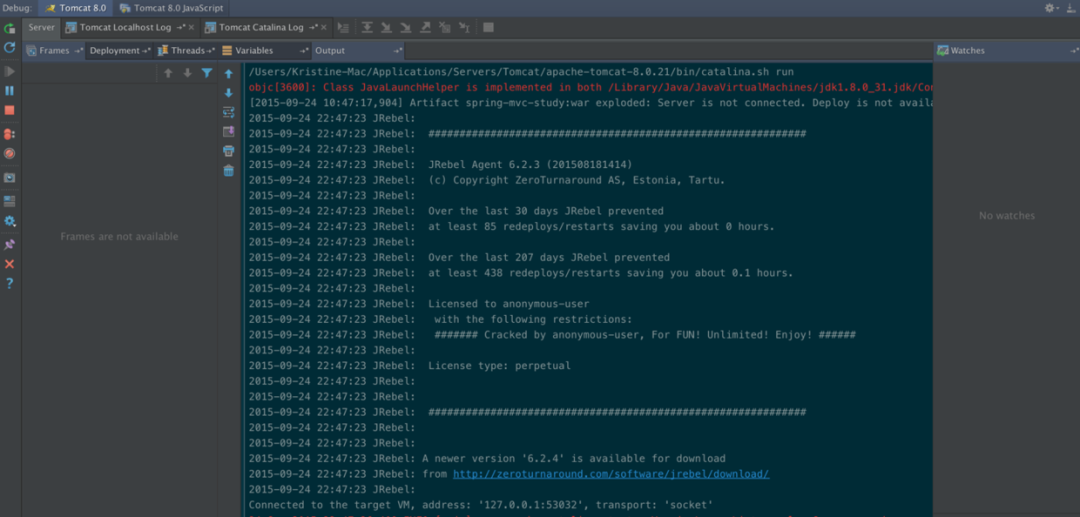Open the debugger settings gear dropdown
This screenshot has width=1080, height=517.
(x=9, y=222)
